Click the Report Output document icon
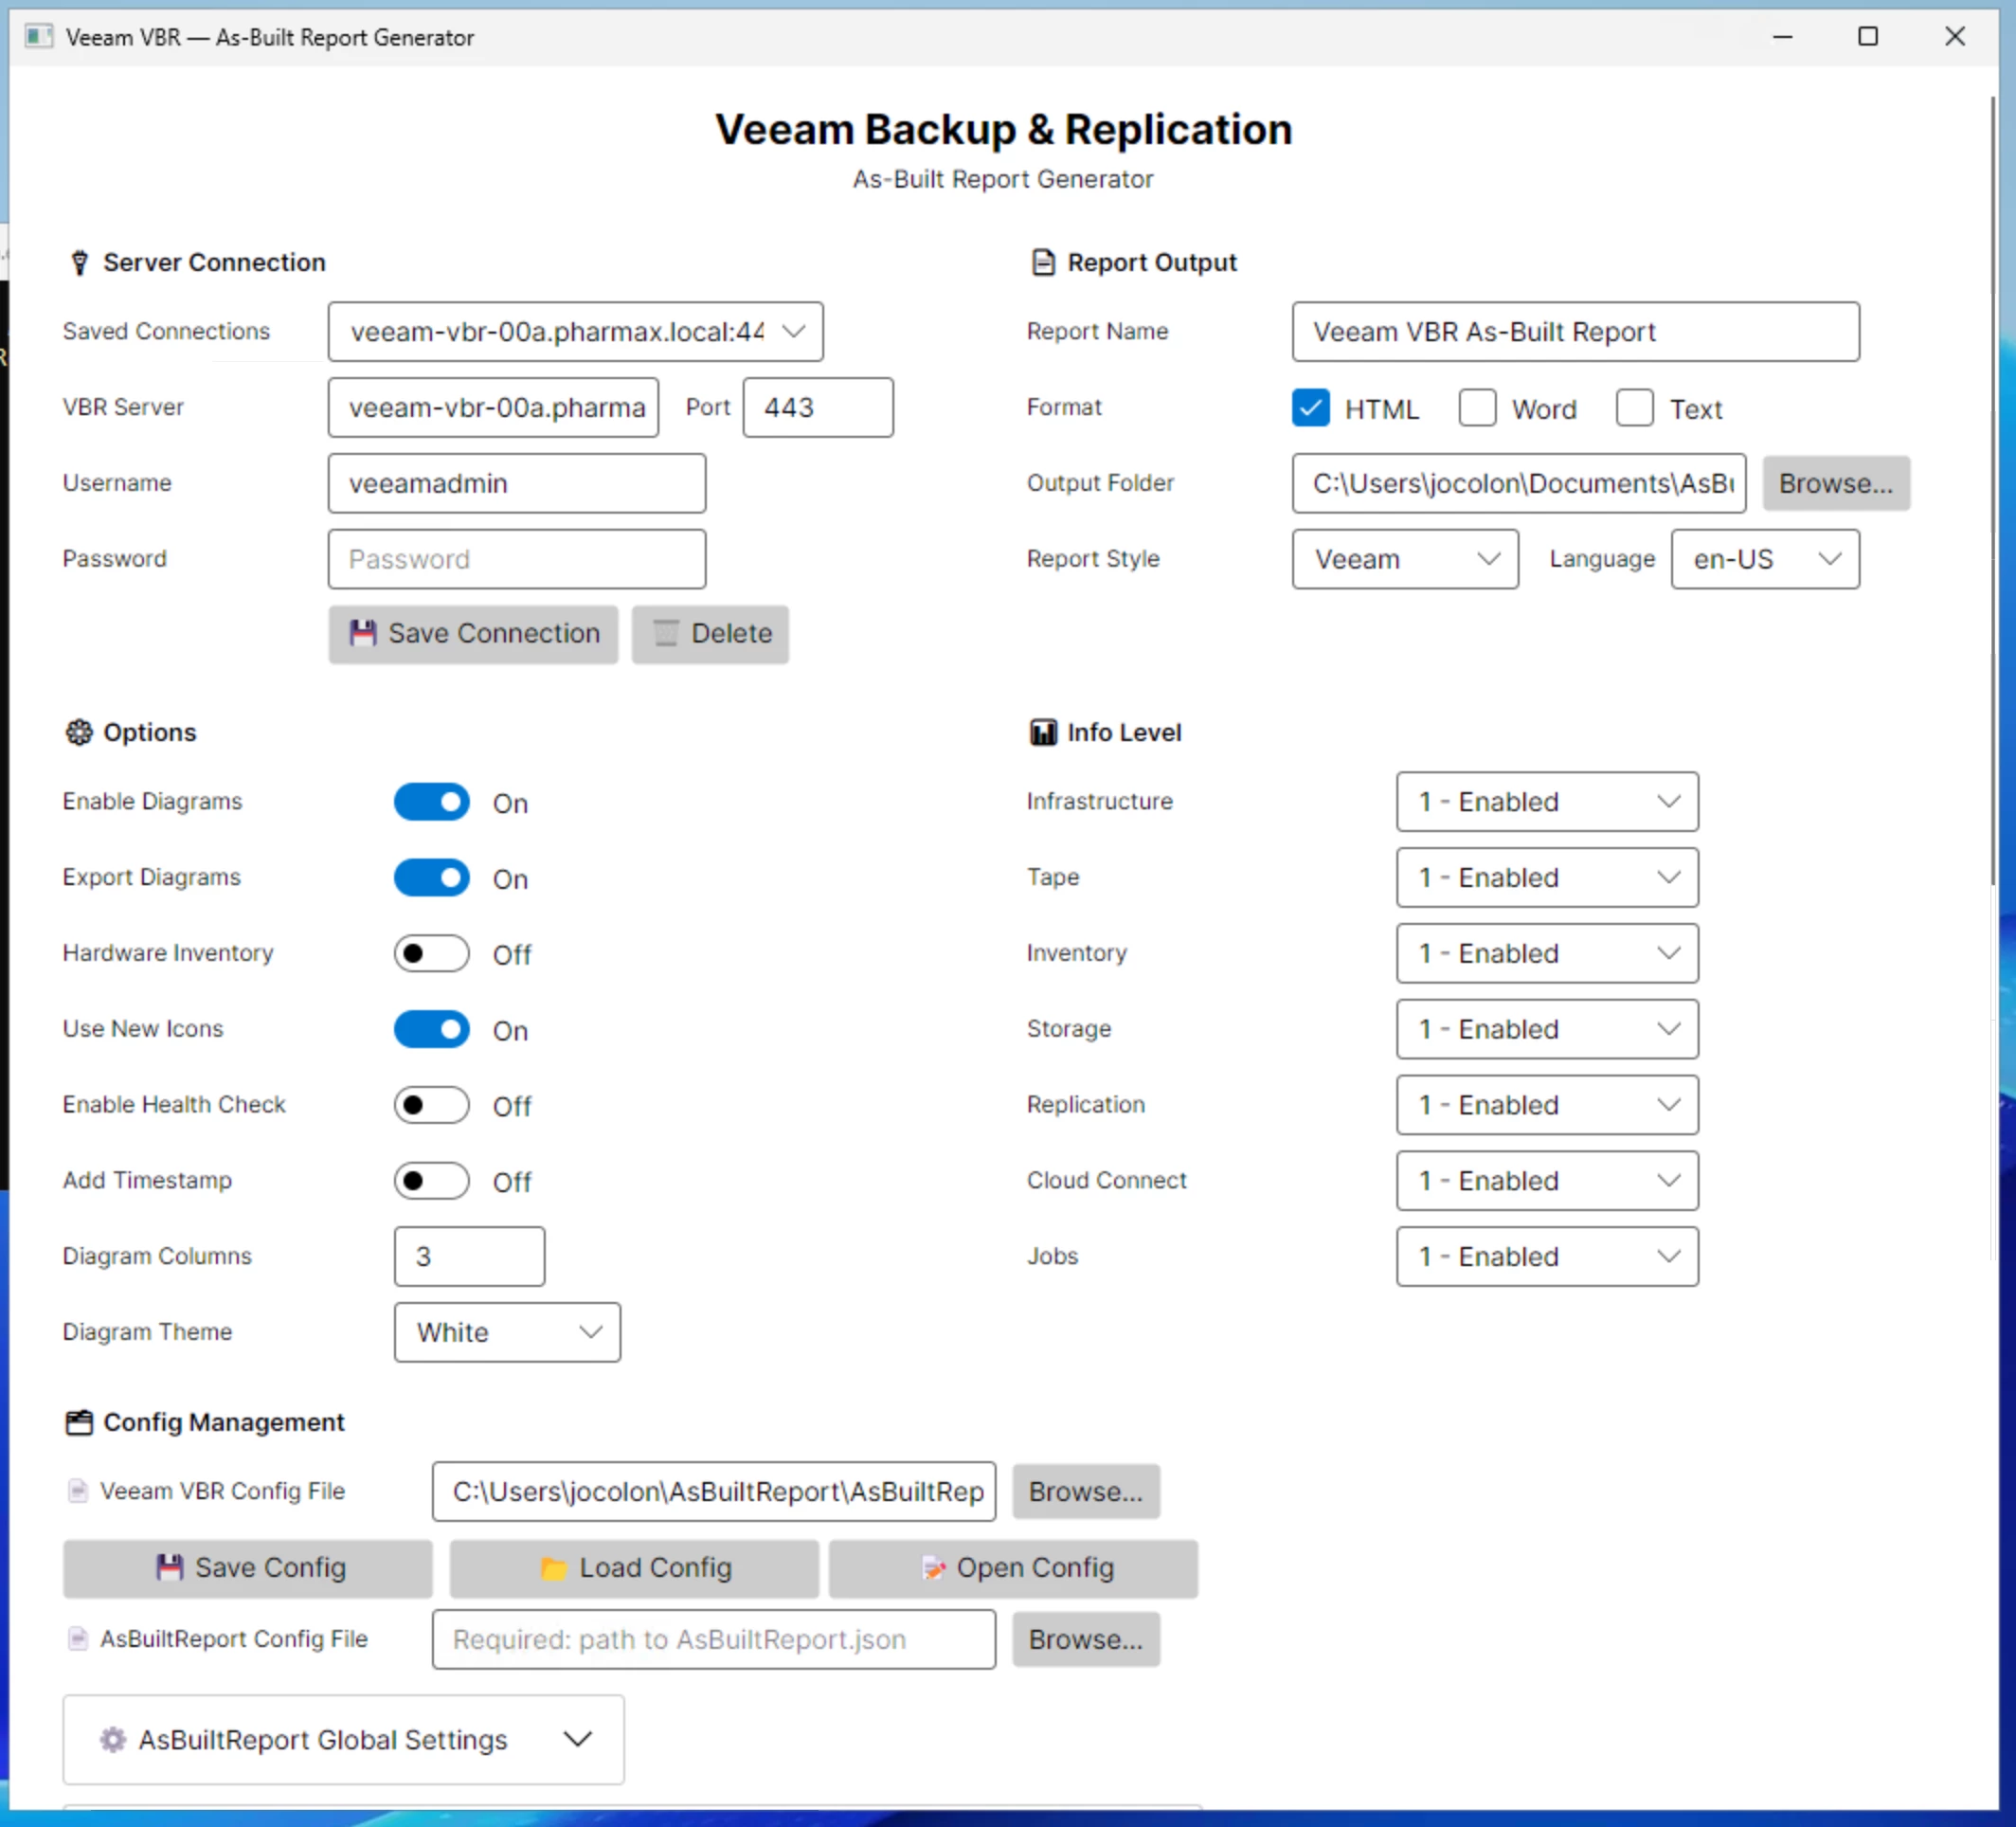Image resolution: width=2016 pixels, height=1827 pixels. coord(1043,263)
